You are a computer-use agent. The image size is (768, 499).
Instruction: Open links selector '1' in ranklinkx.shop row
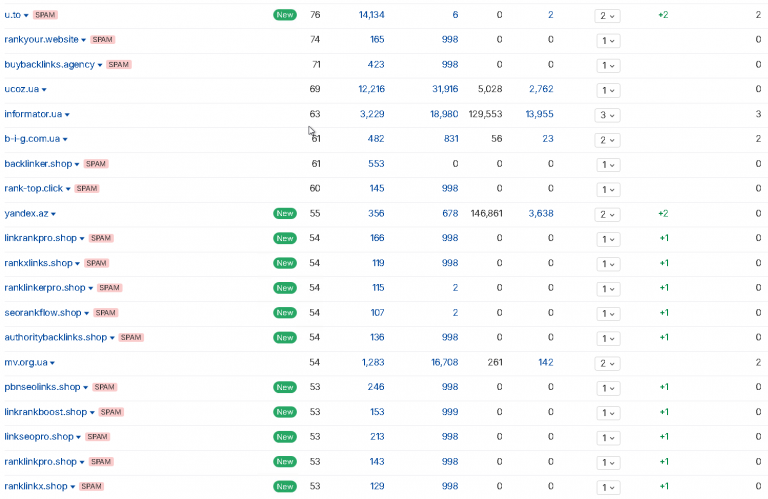click(608, 487)
